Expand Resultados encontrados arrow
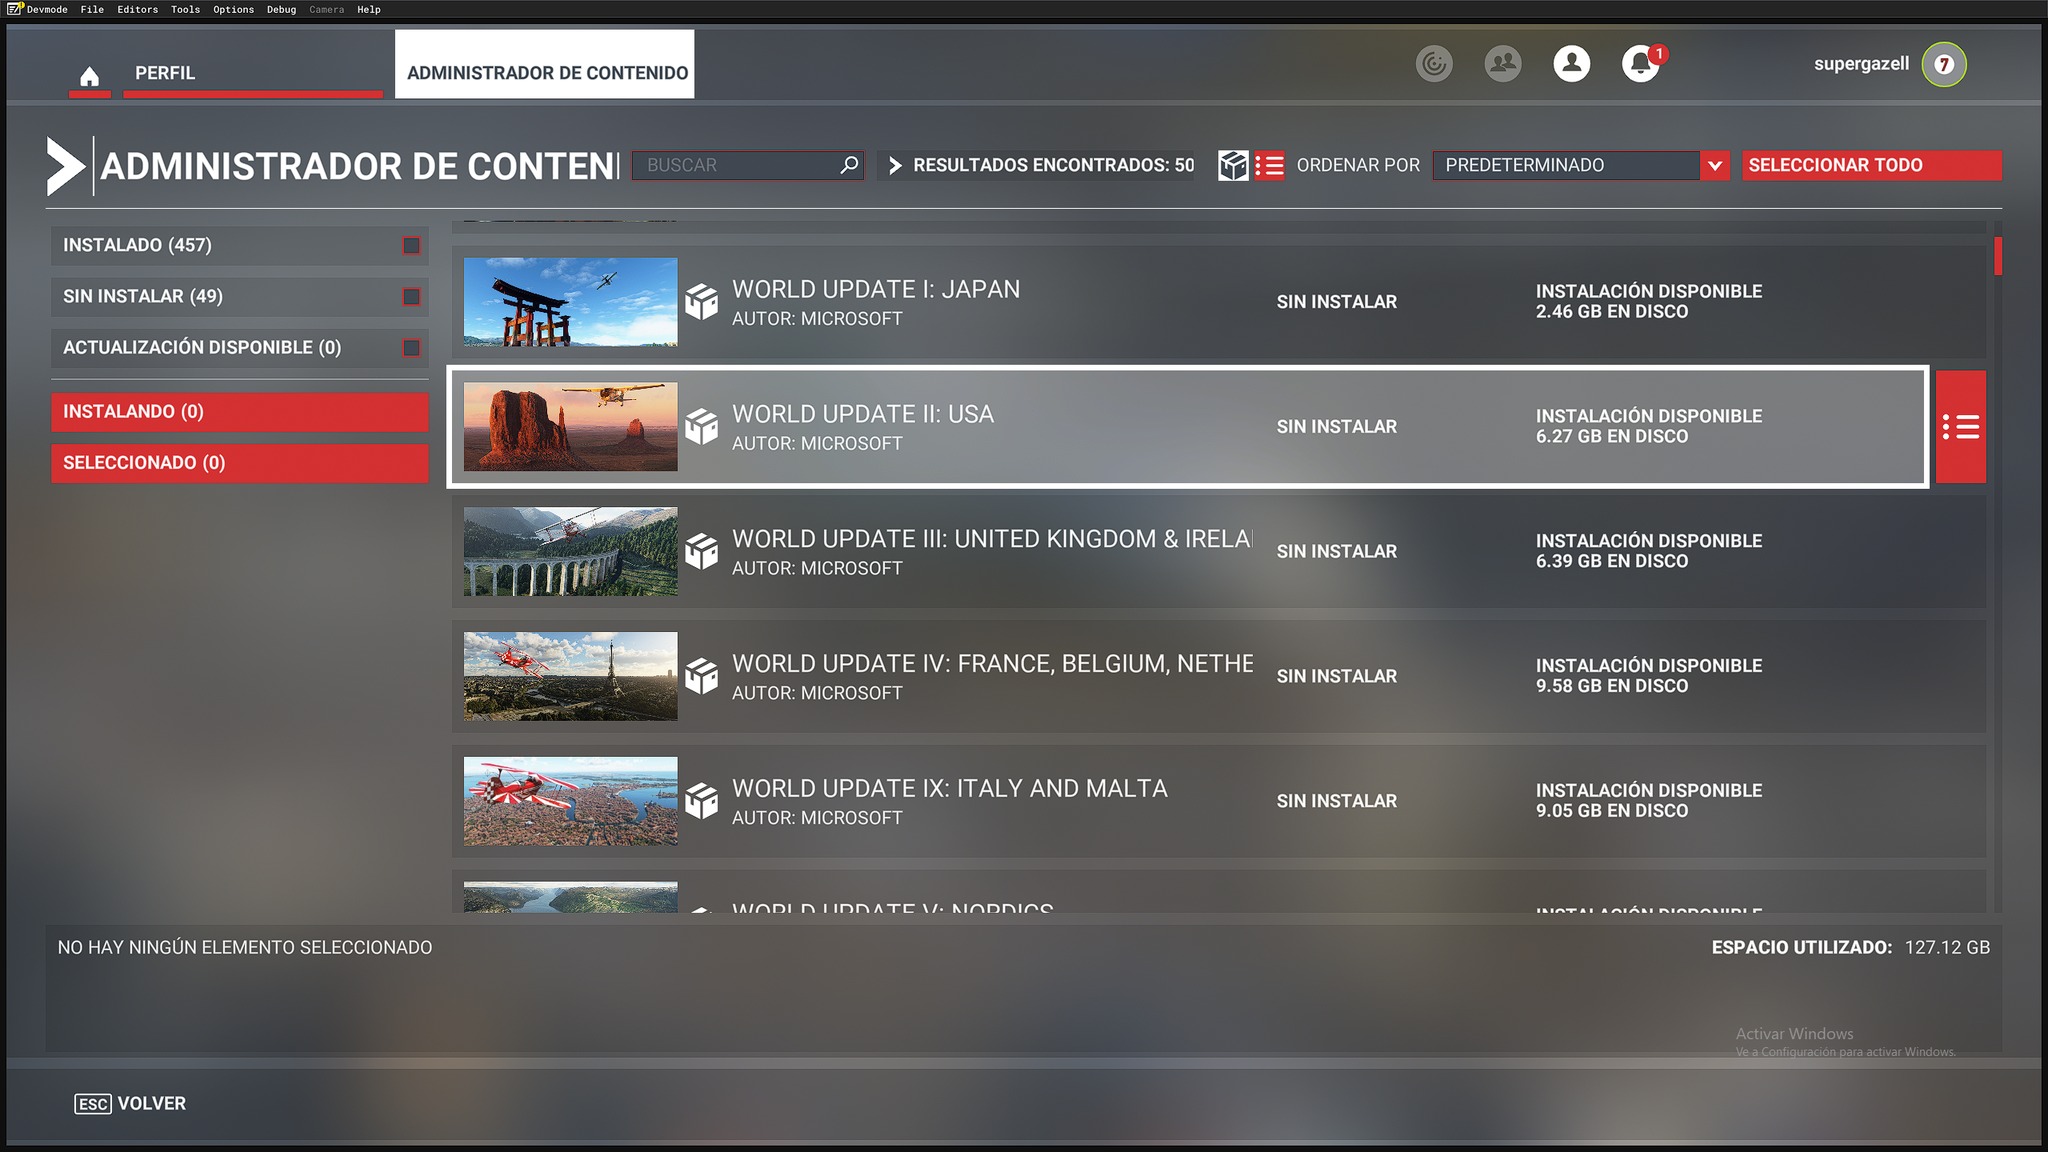2048x1152 pixels. coord(895,165)
